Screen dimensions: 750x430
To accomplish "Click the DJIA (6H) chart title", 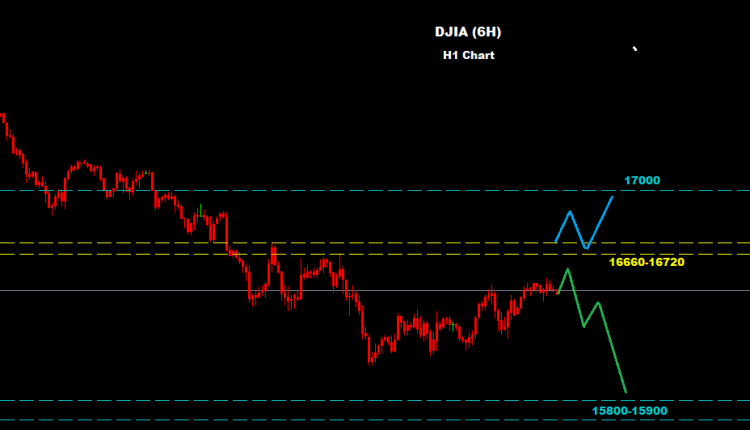I will click(468, 32).
